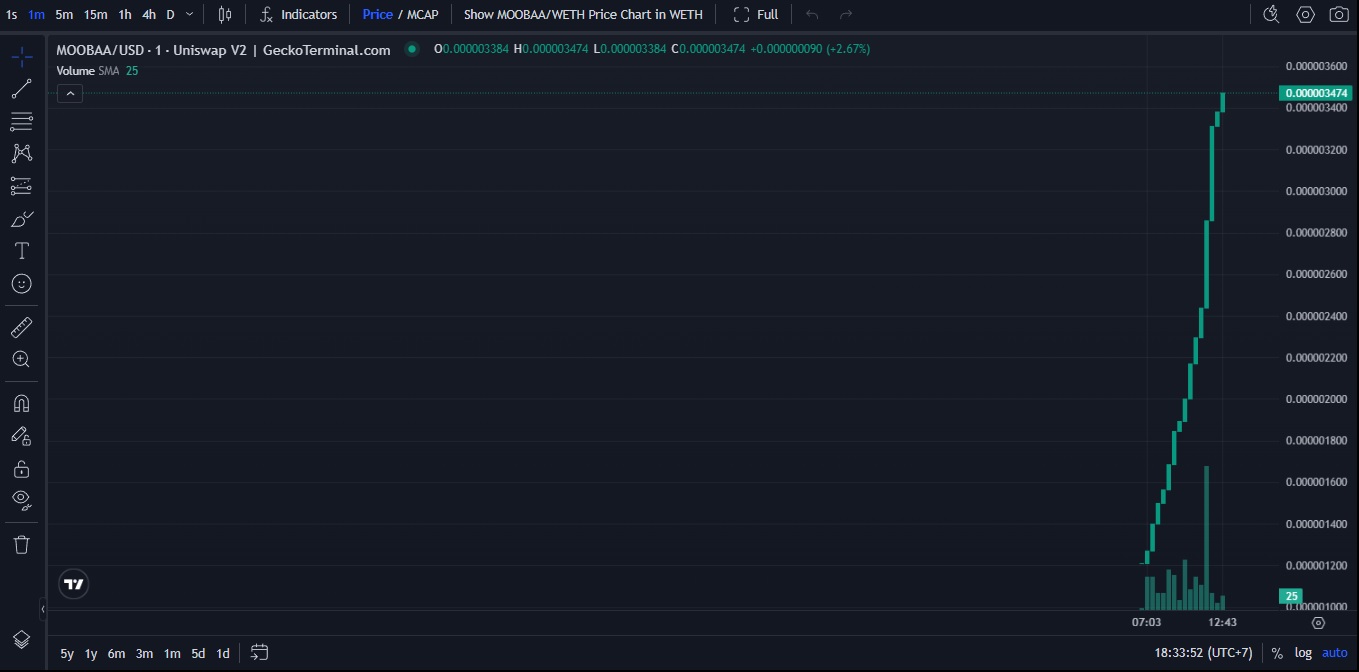Screen dimensions: 1359x672
Task: Click the 12:43 time axis label
Action: pos(1222,622)
